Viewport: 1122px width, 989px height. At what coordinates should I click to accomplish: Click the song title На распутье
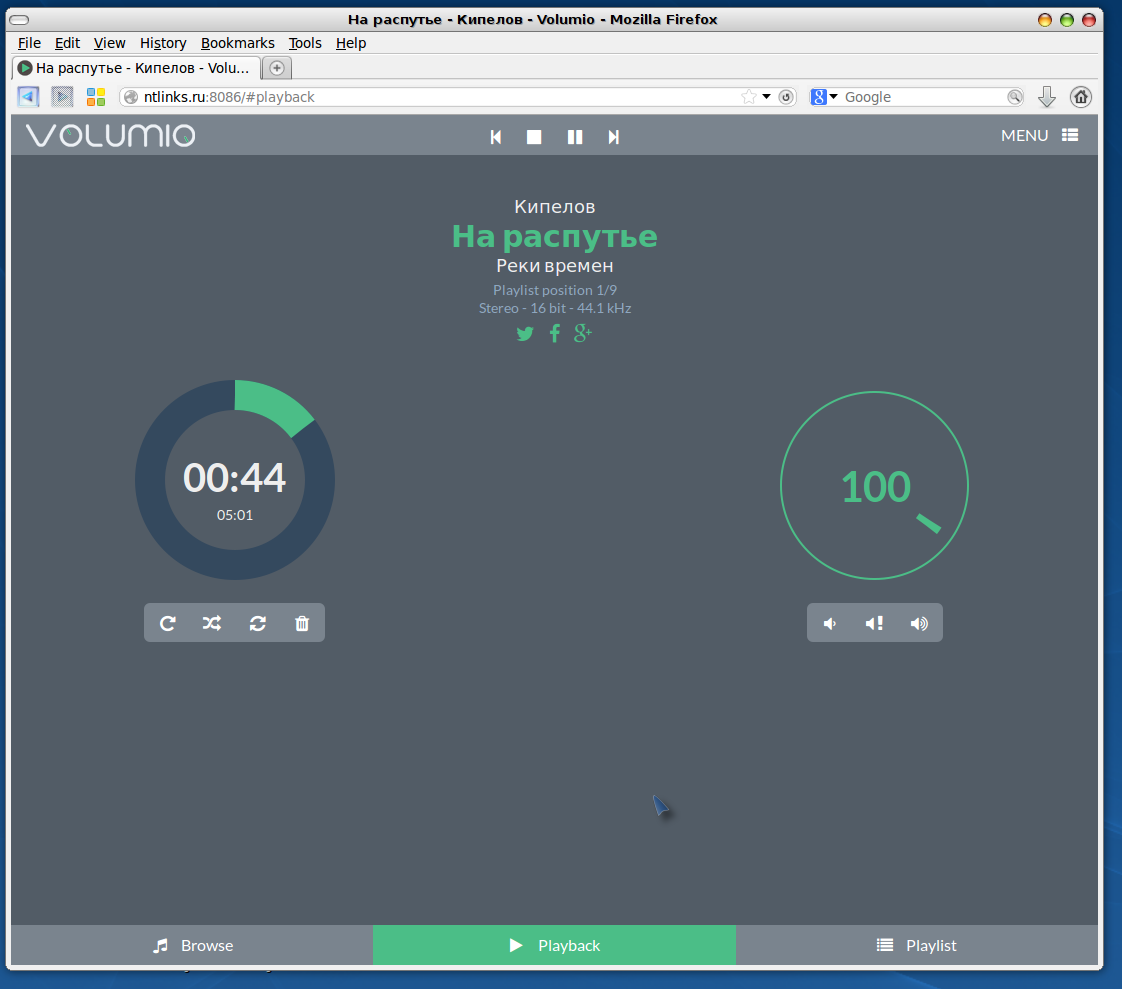tap(555, 236)
